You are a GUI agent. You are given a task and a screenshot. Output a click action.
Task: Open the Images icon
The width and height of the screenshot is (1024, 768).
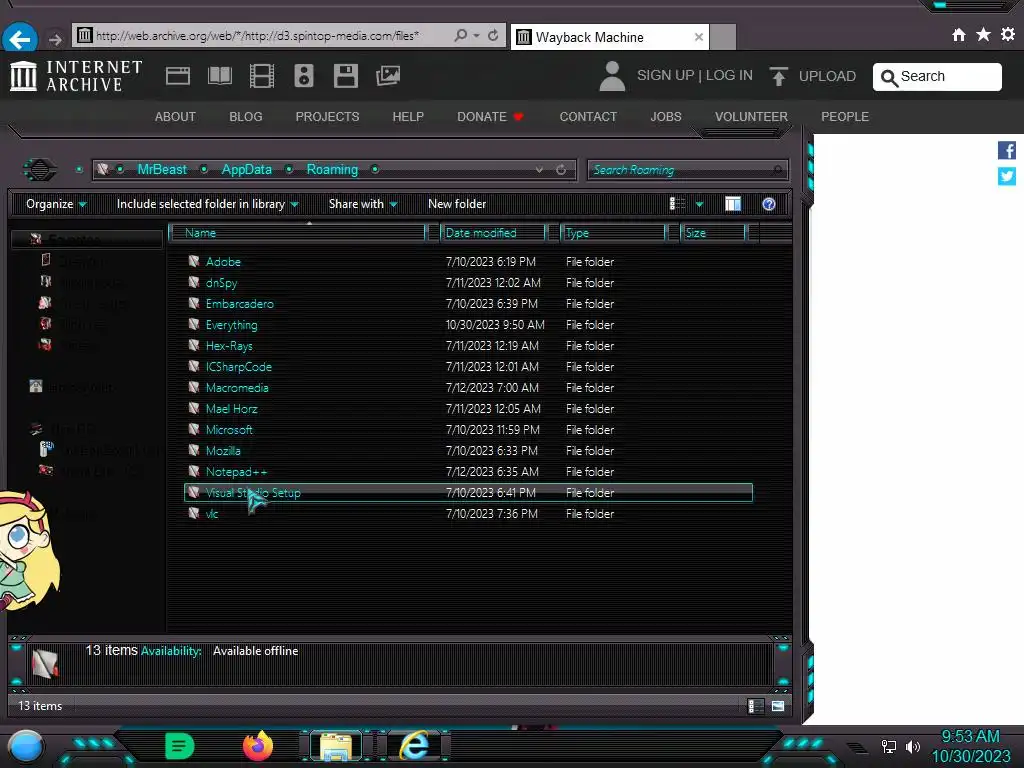point(388,76)
